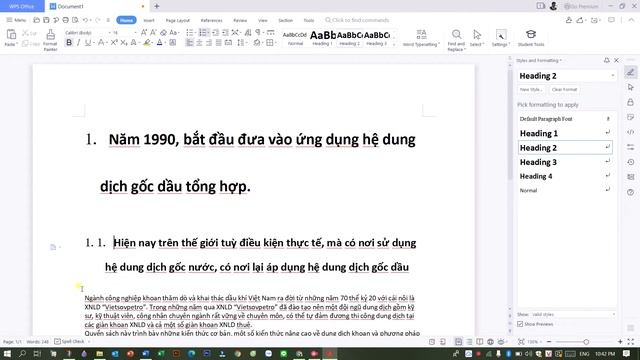Toggle show paragraph marks
This screenshot has height=360, width=640.
click(258, 32)
